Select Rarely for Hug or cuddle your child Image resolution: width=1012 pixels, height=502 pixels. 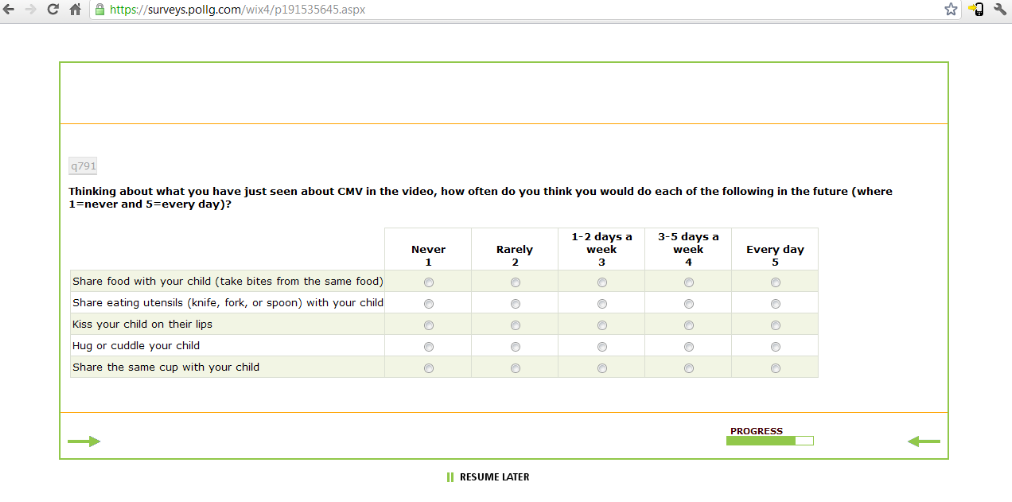pos(515,346)
